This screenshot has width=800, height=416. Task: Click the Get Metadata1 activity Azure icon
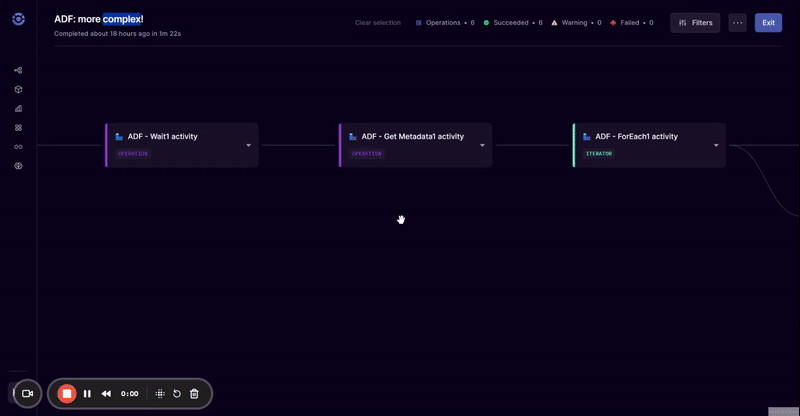pos(353,137)
